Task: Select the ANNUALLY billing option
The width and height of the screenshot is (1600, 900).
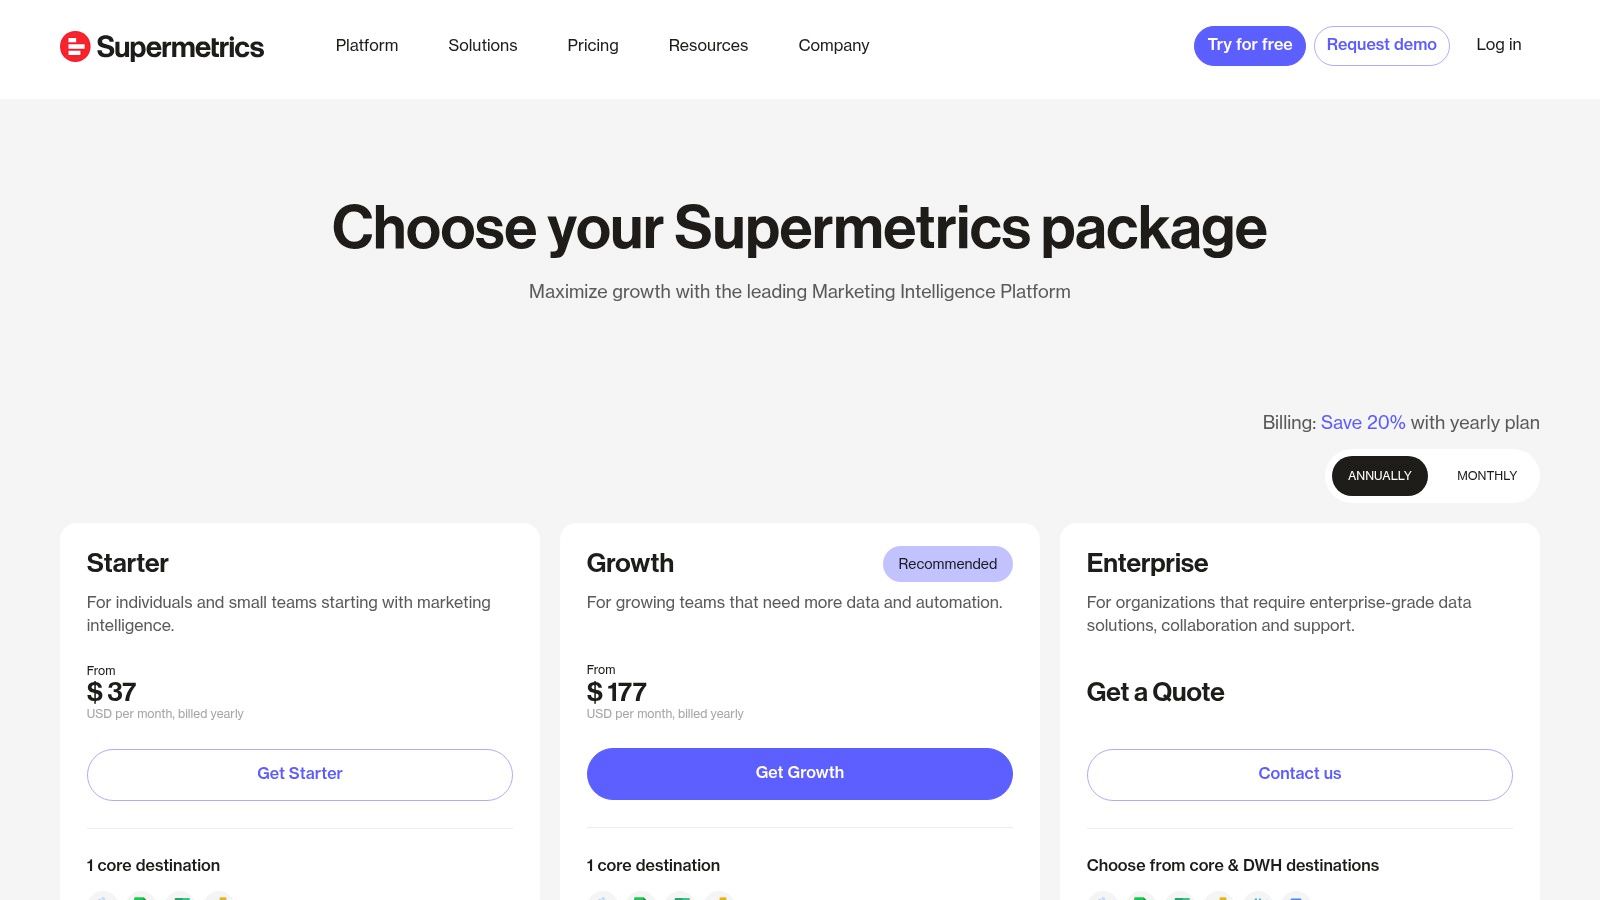Action: pos(1380,476)
